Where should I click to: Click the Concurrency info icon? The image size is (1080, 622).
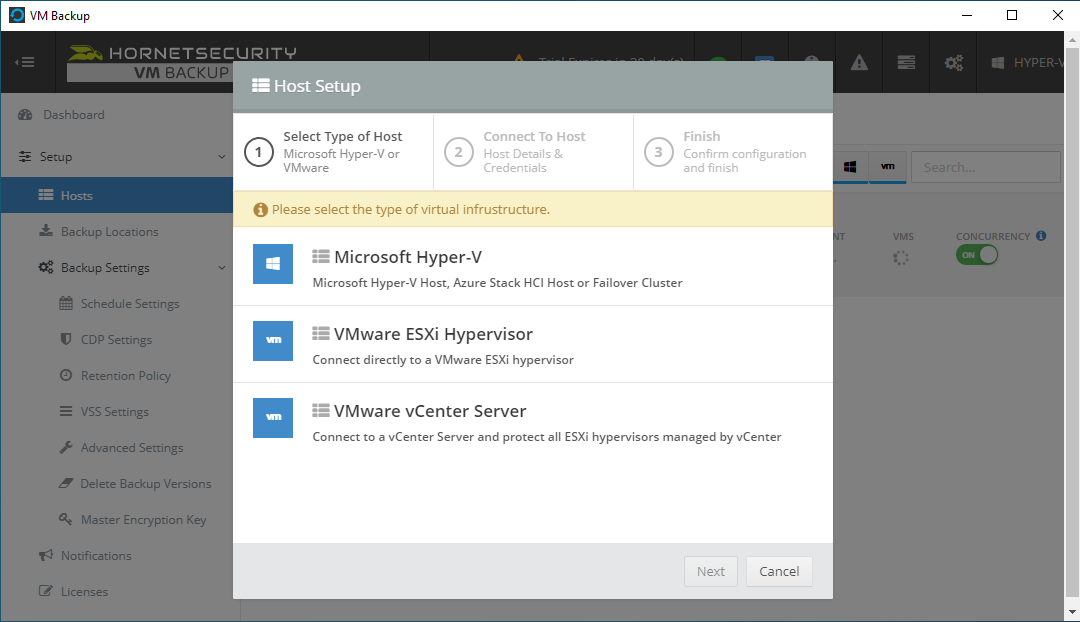pos(1040,235)
